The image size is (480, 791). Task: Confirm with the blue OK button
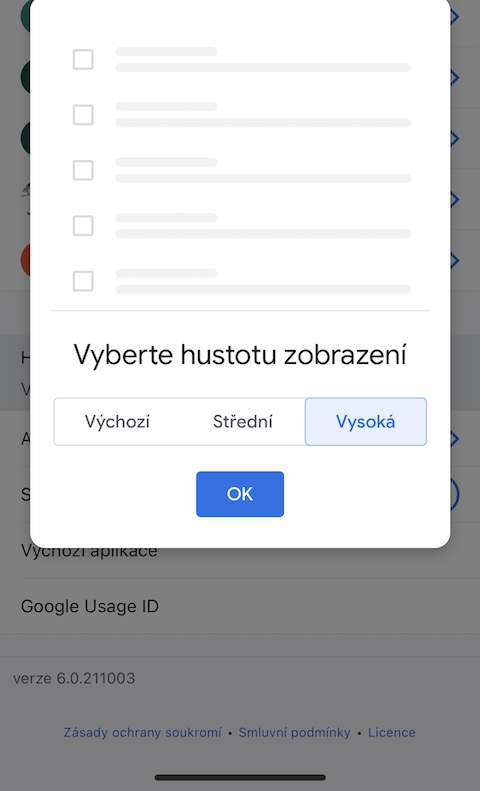point(240,494)
